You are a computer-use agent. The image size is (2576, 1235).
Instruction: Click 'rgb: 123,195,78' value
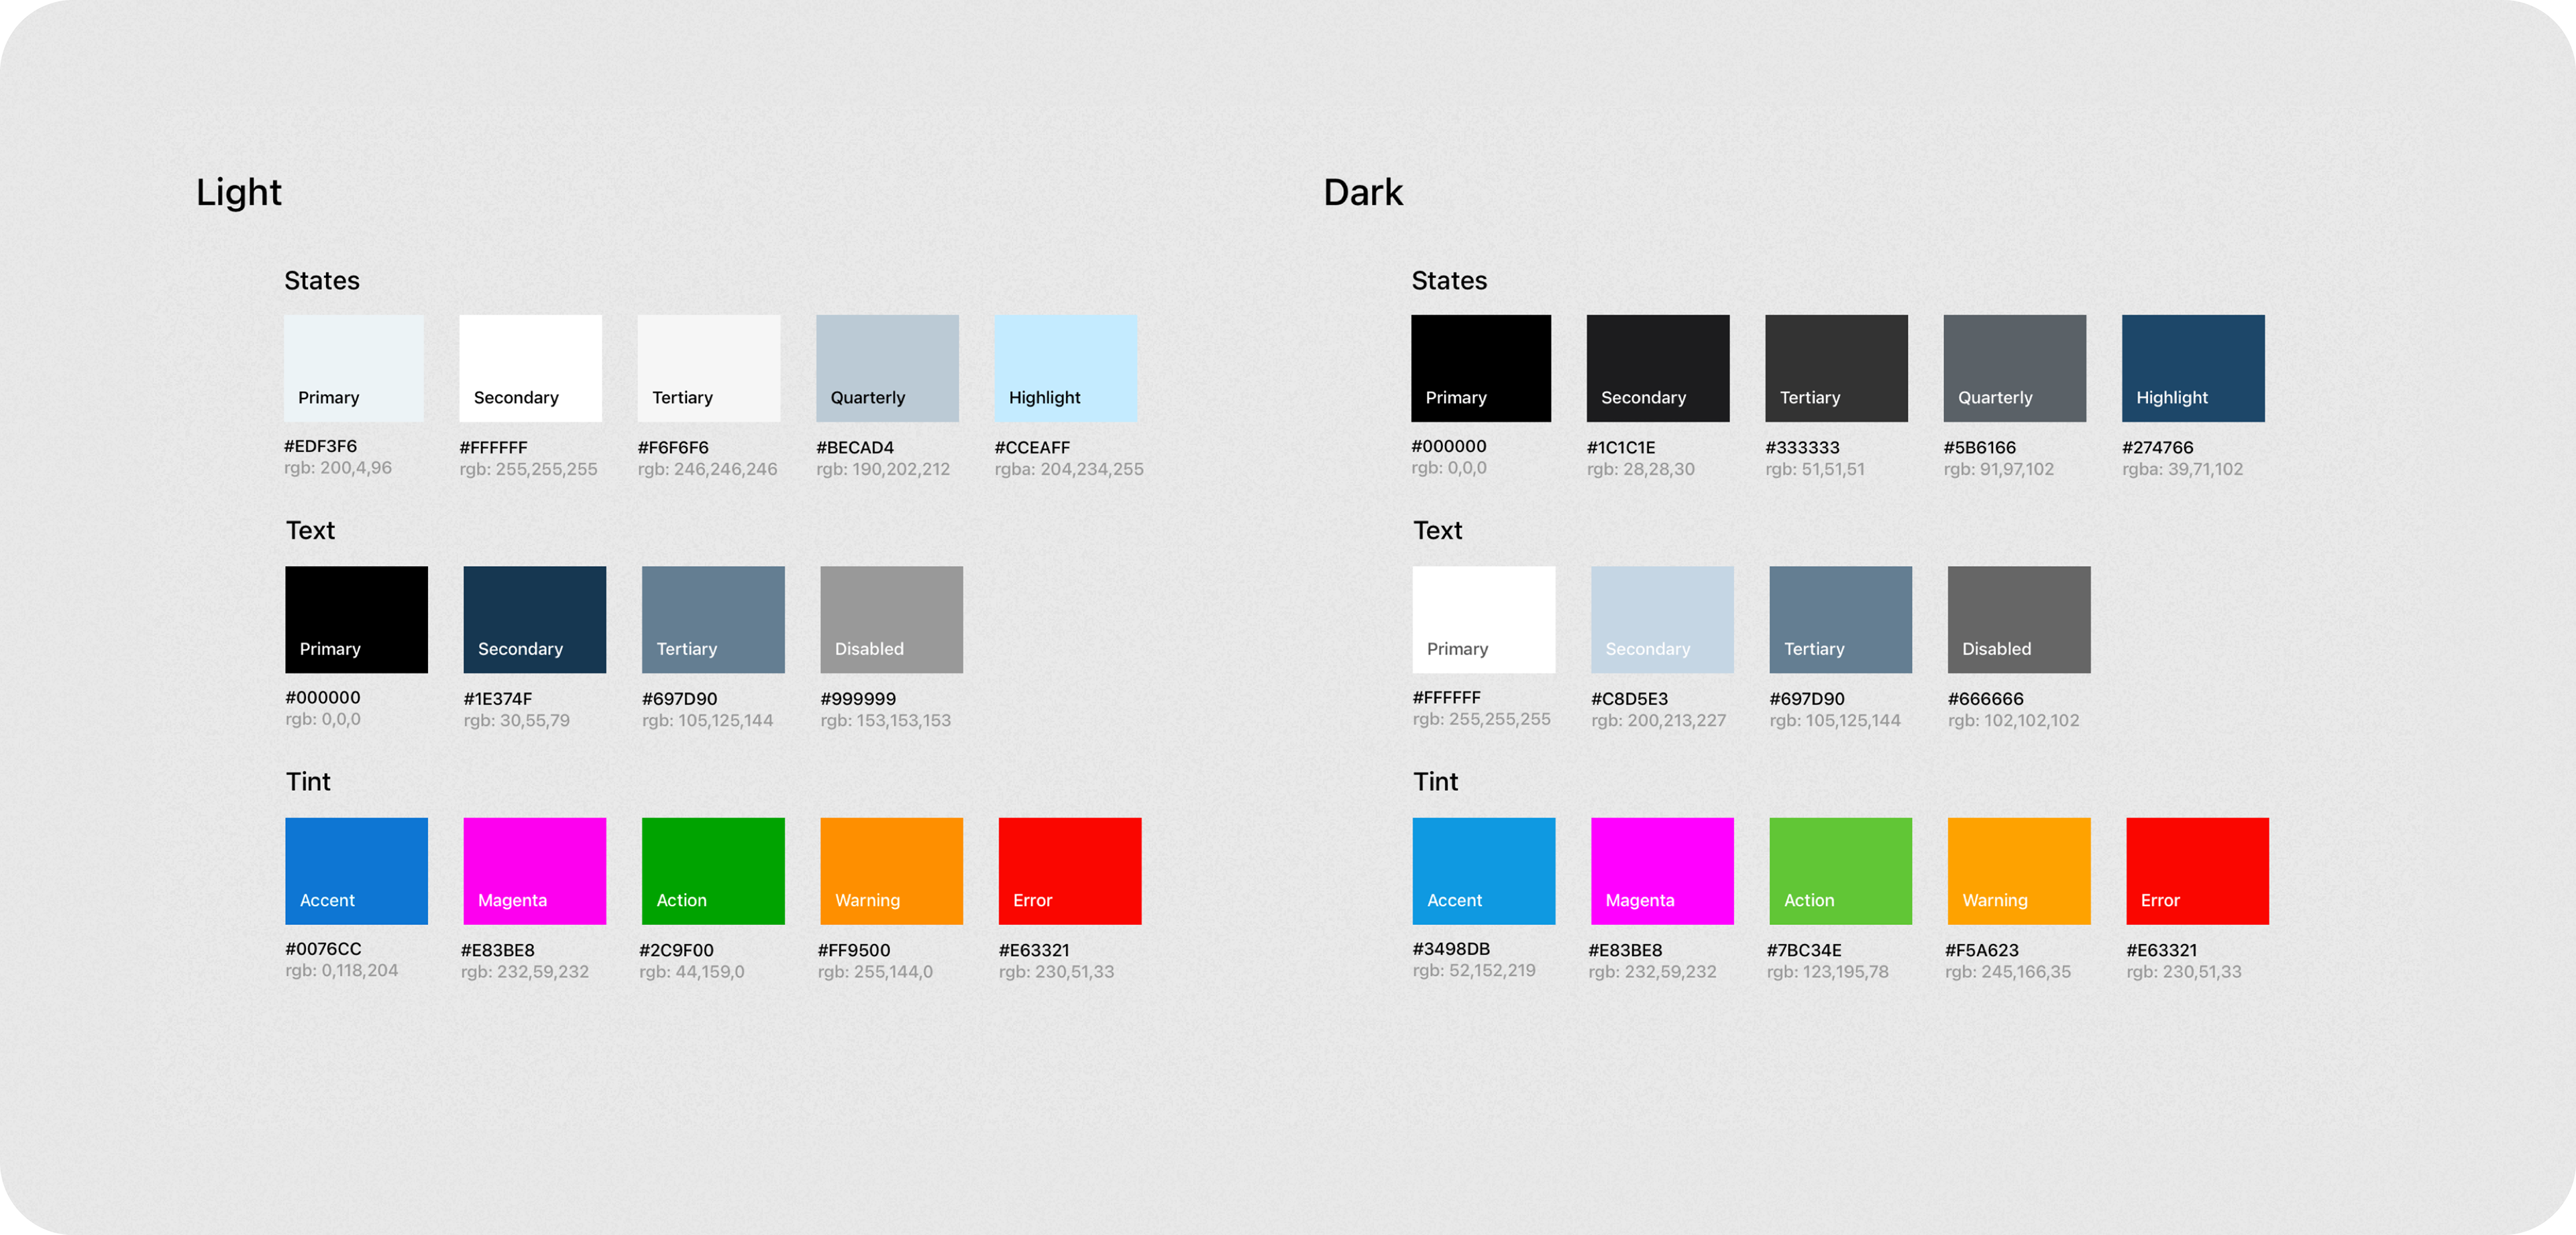point(1828,972)
